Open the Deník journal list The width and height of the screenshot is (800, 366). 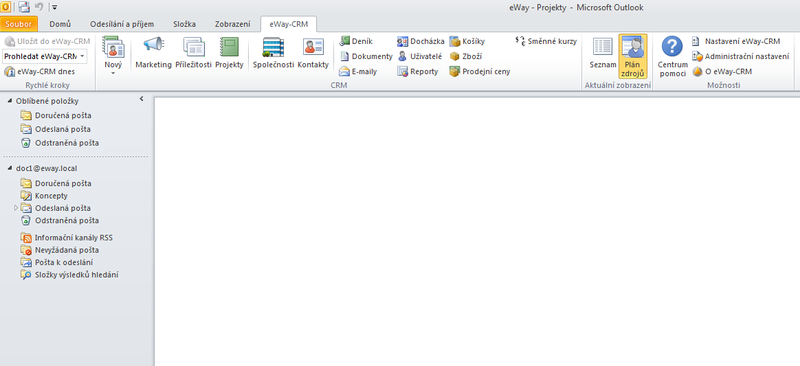click(356, 41)
